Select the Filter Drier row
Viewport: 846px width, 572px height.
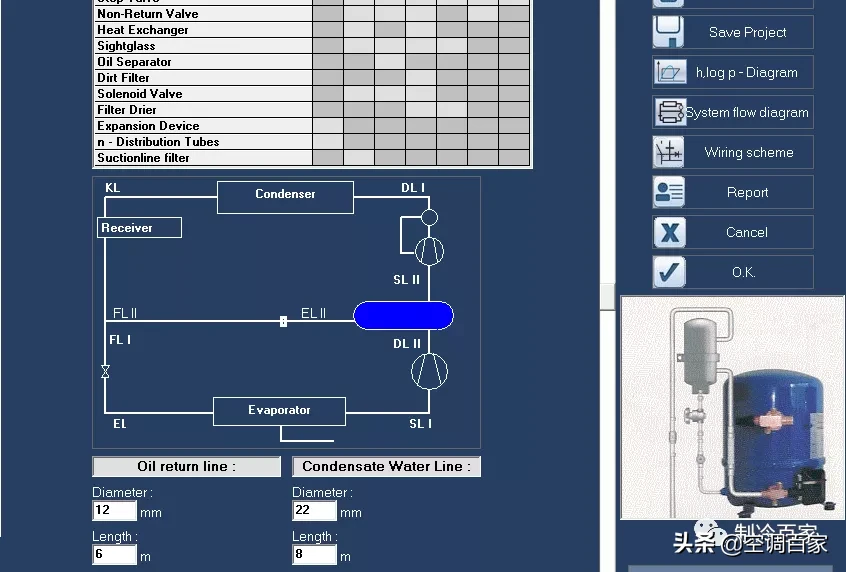(x=312, y=110)
